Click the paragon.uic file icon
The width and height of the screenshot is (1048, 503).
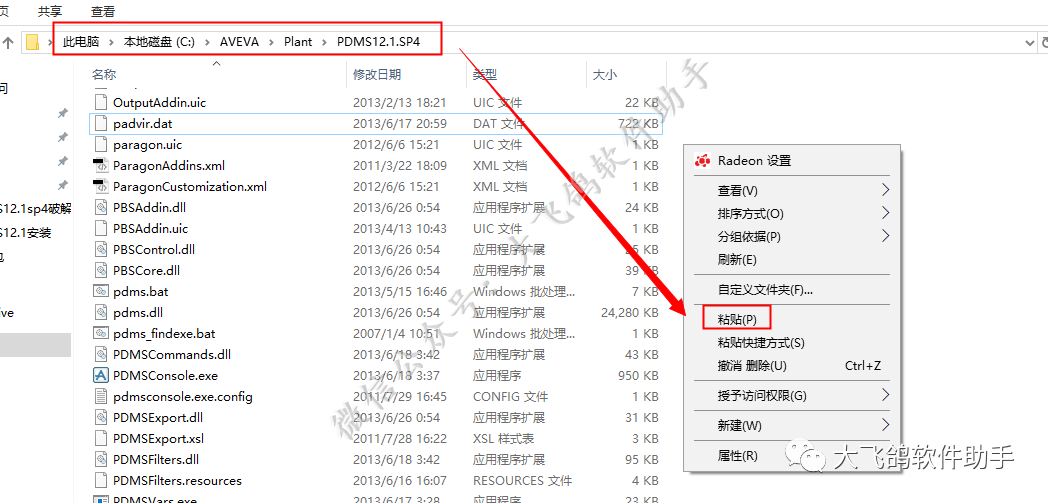point(100,144)
